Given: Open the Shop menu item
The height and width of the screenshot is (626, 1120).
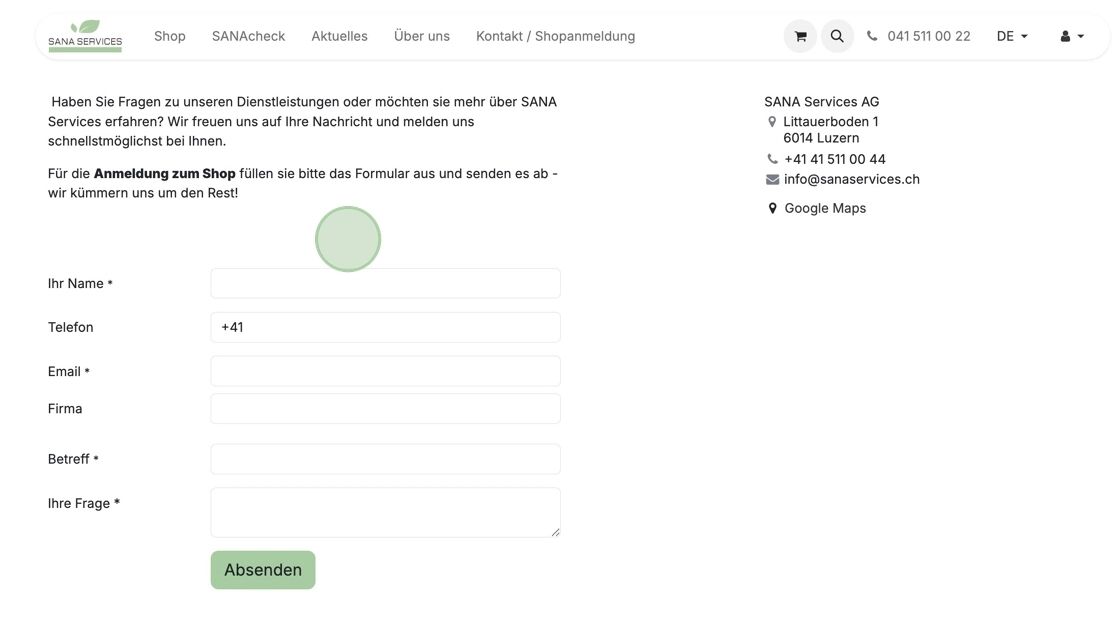Looking at the screenshot, I should click(x=170, y=36).
